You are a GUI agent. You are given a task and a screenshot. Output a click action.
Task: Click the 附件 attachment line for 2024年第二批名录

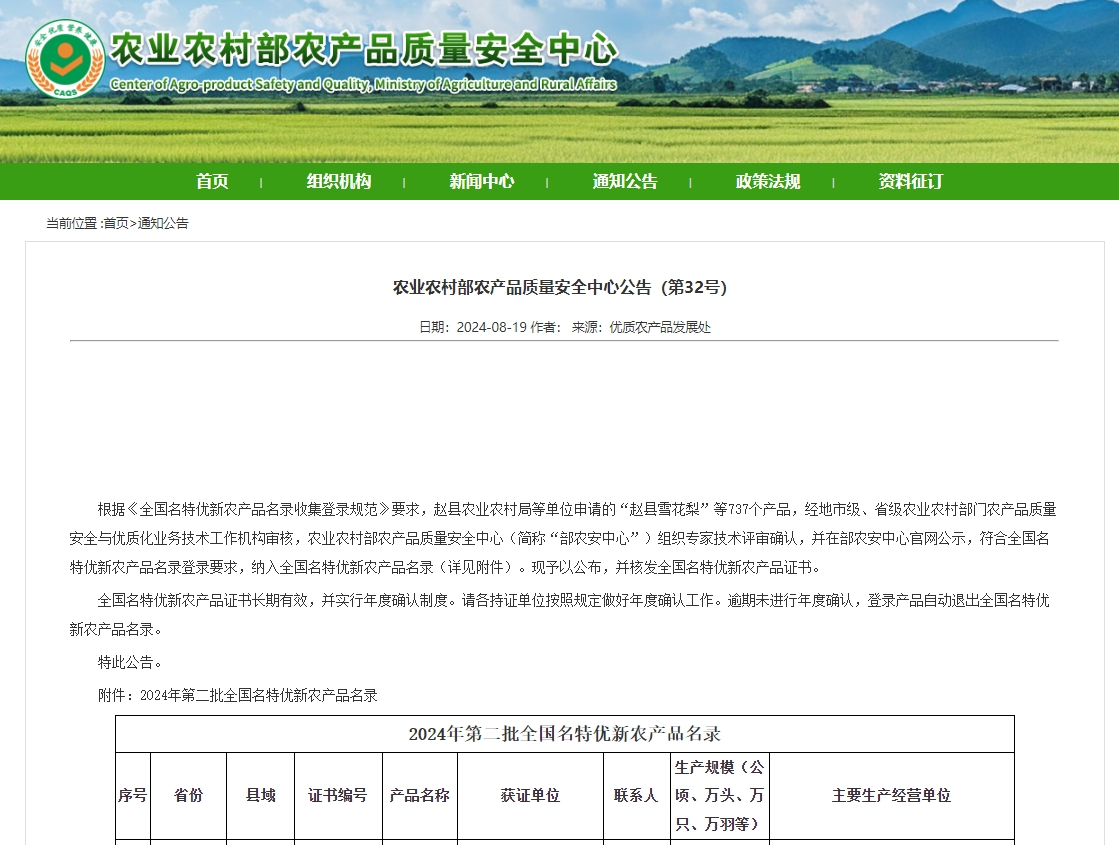pos(238,695)
